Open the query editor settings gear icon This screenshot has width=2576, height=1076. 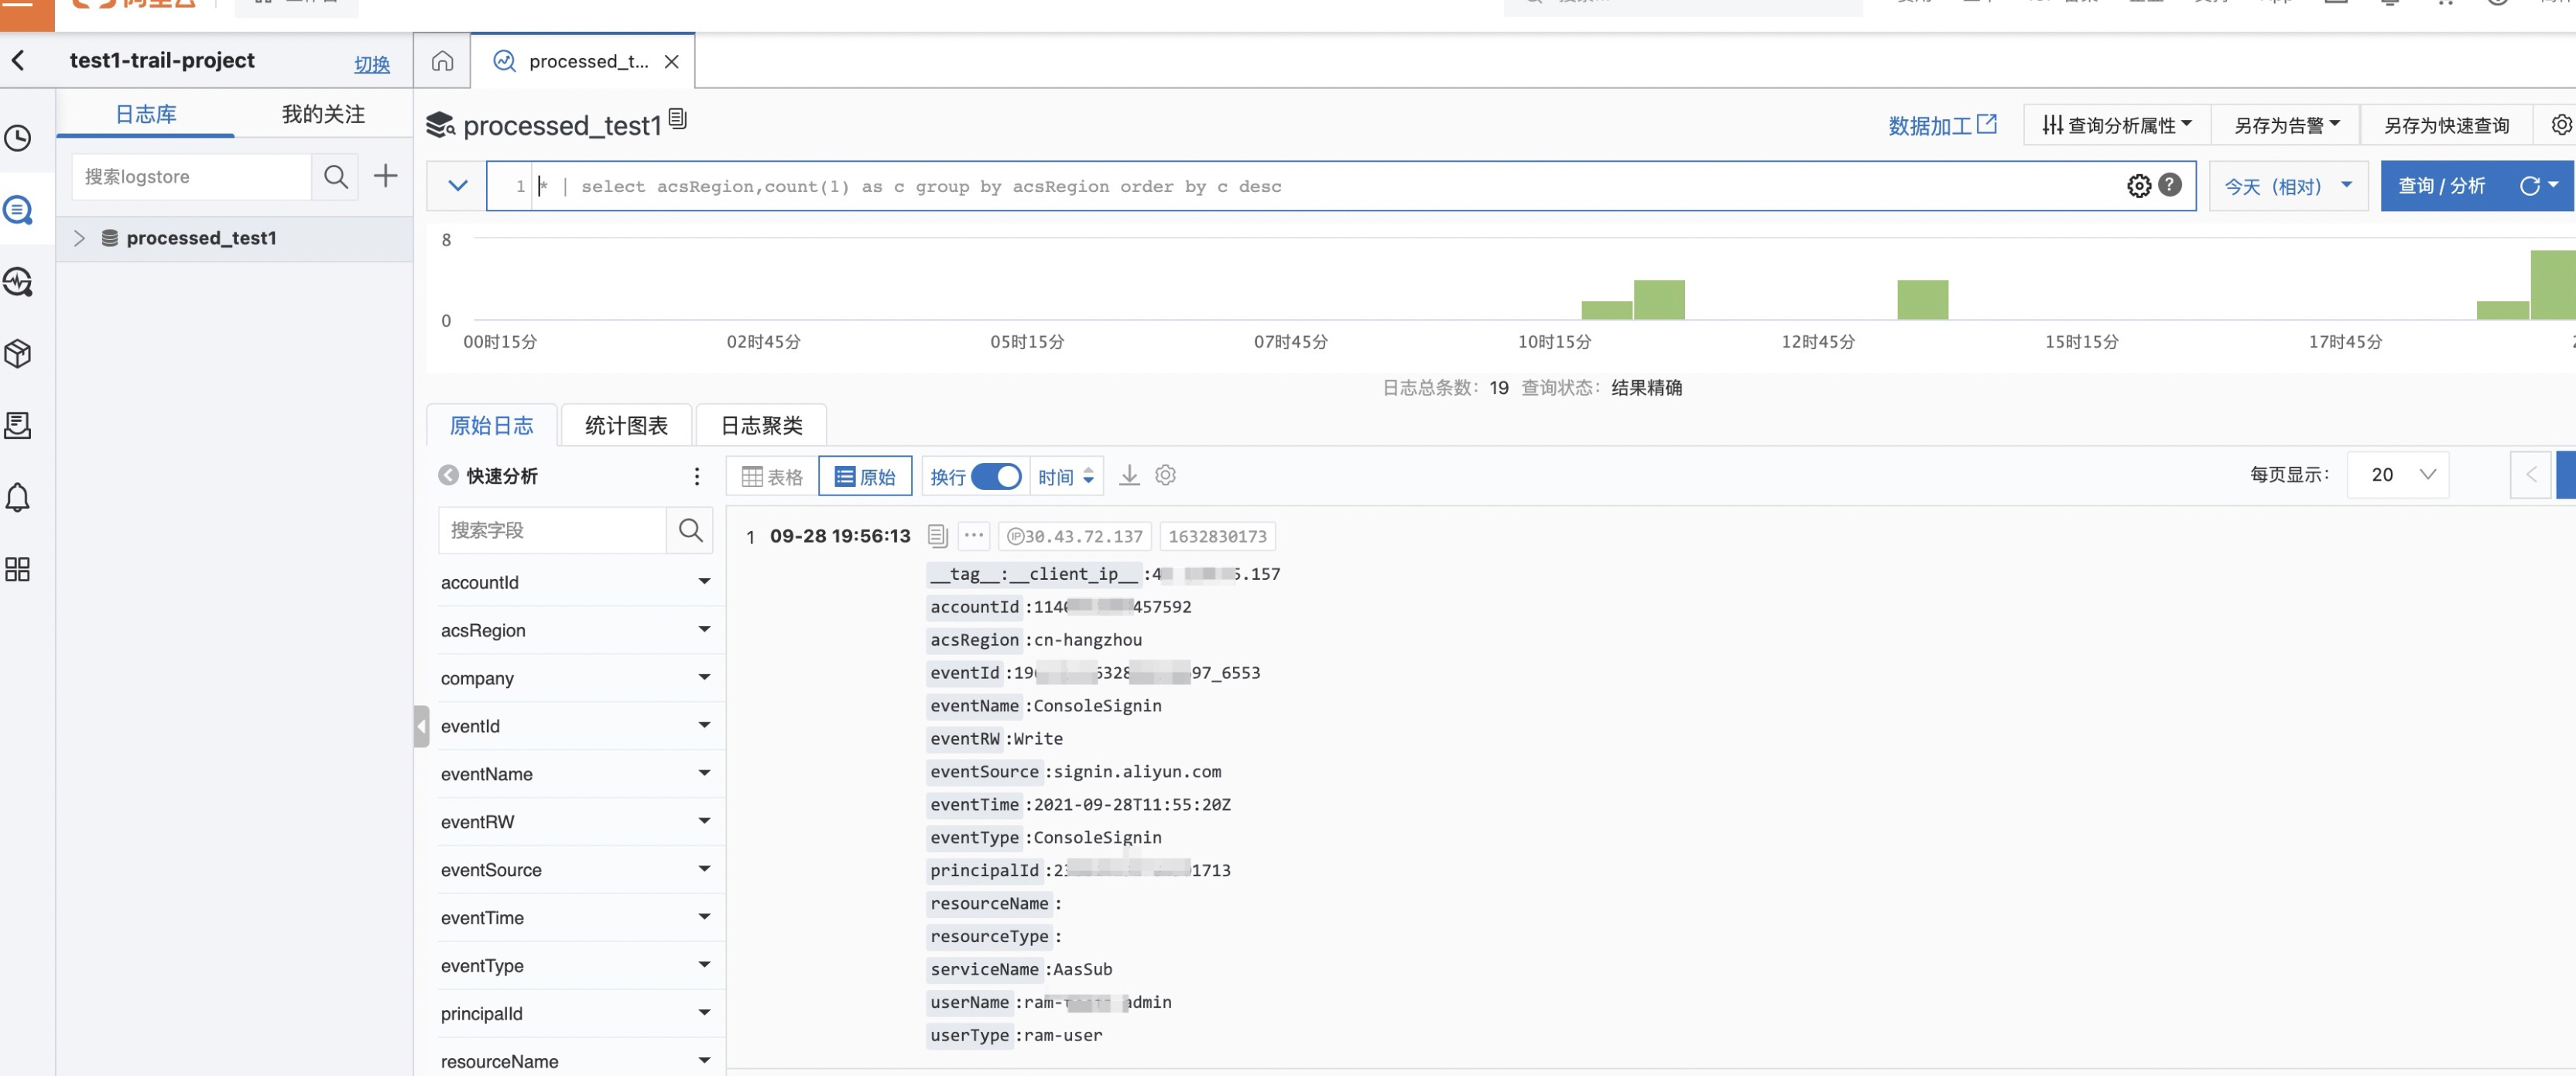(2138, 186)
